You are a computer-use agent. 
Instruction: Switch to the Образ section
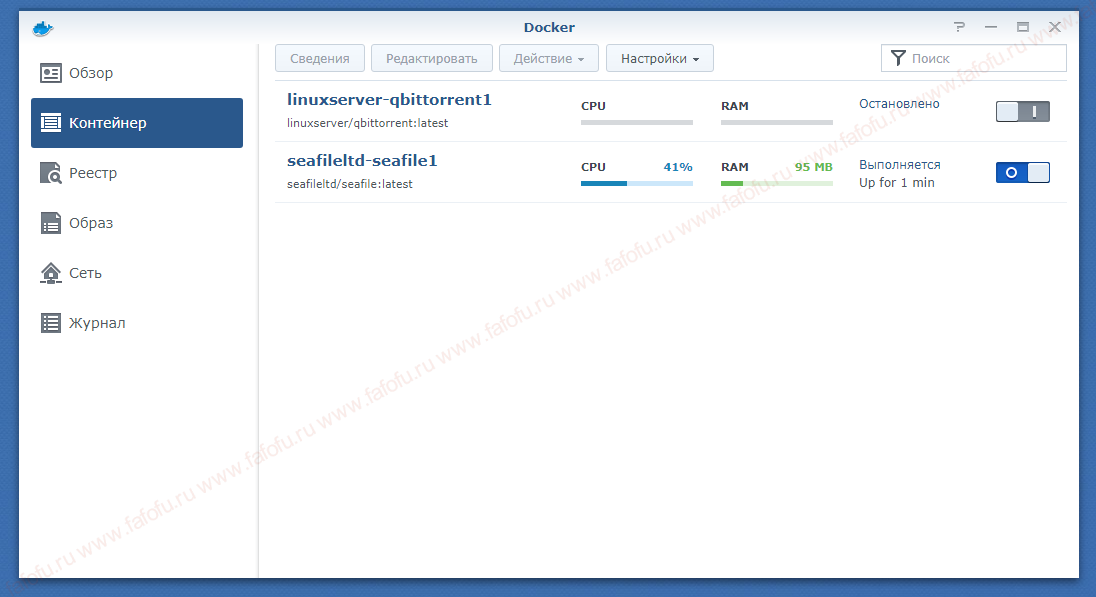[137, 223]
